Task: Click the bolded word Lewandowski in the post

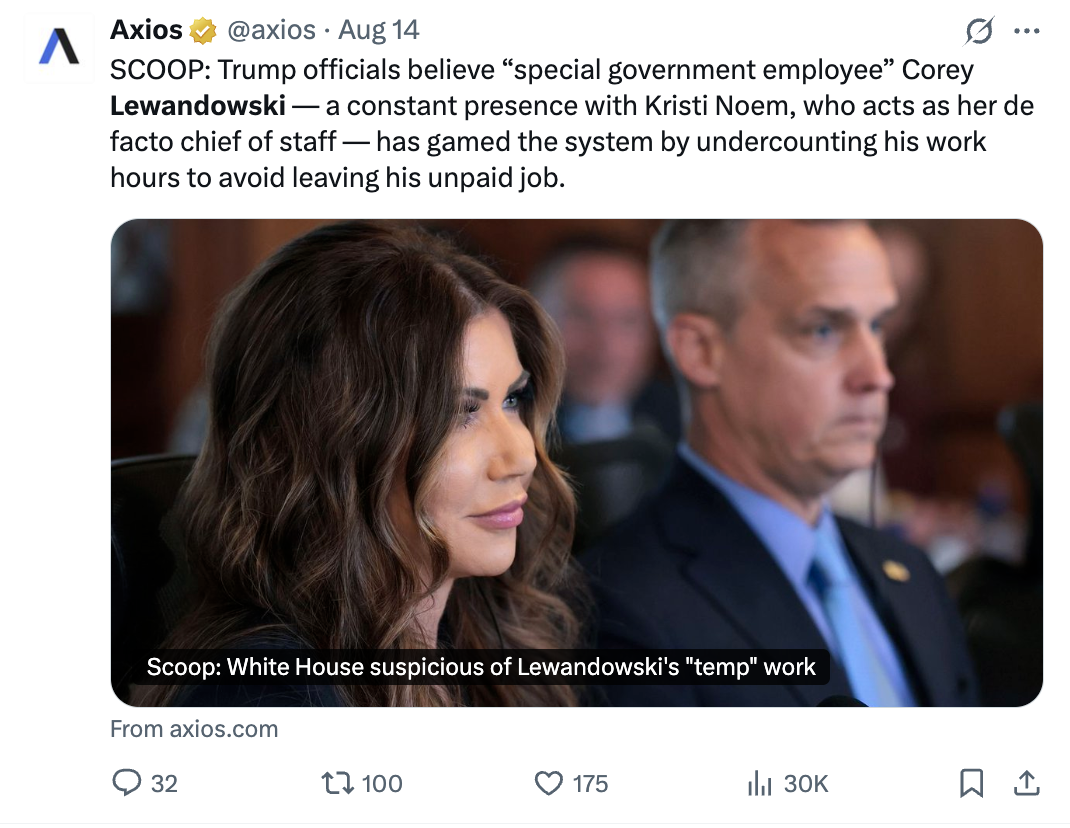Action: coord(198,105)
